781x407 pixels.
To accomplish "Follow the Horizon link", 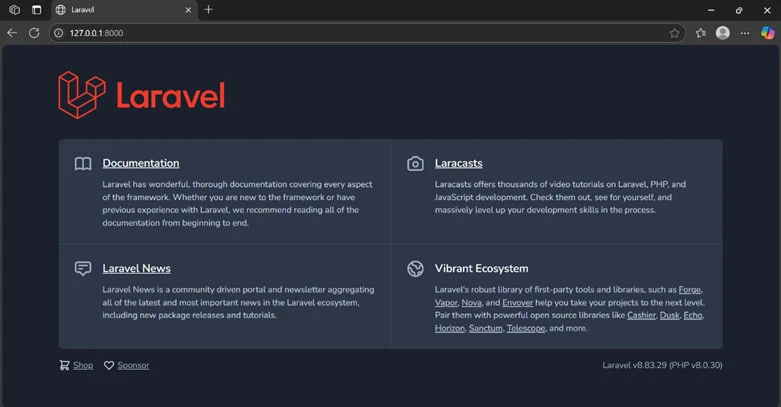I will [450, 328].
